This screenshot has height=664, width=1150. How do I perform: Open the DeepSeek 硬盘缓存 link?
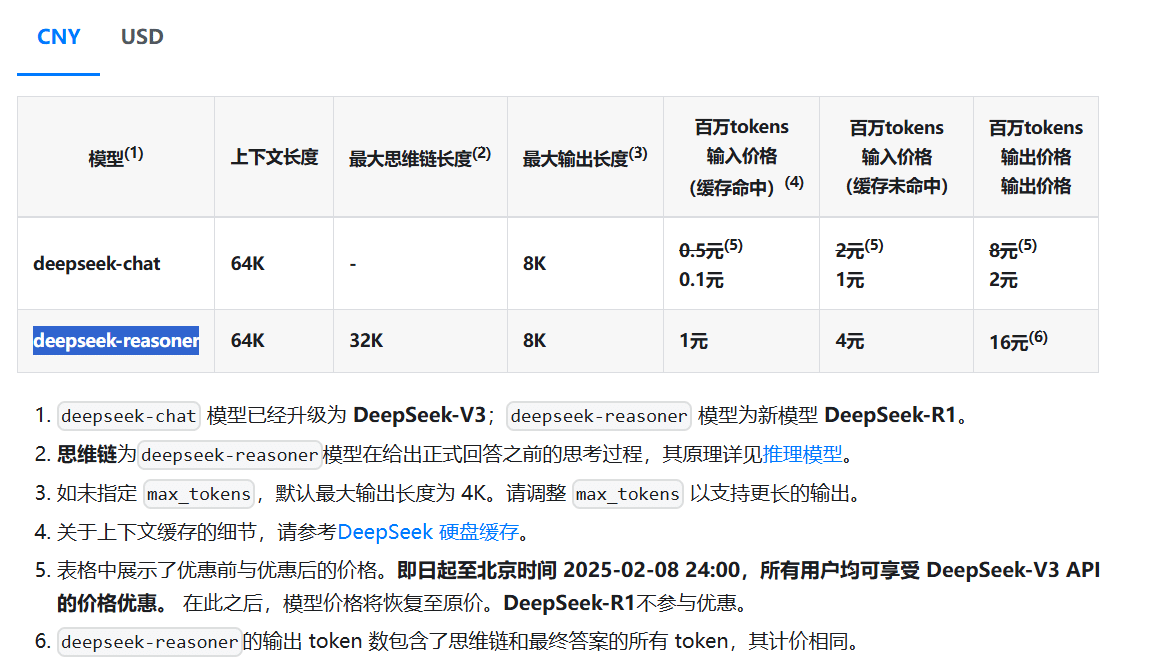(x=430, y=531)
